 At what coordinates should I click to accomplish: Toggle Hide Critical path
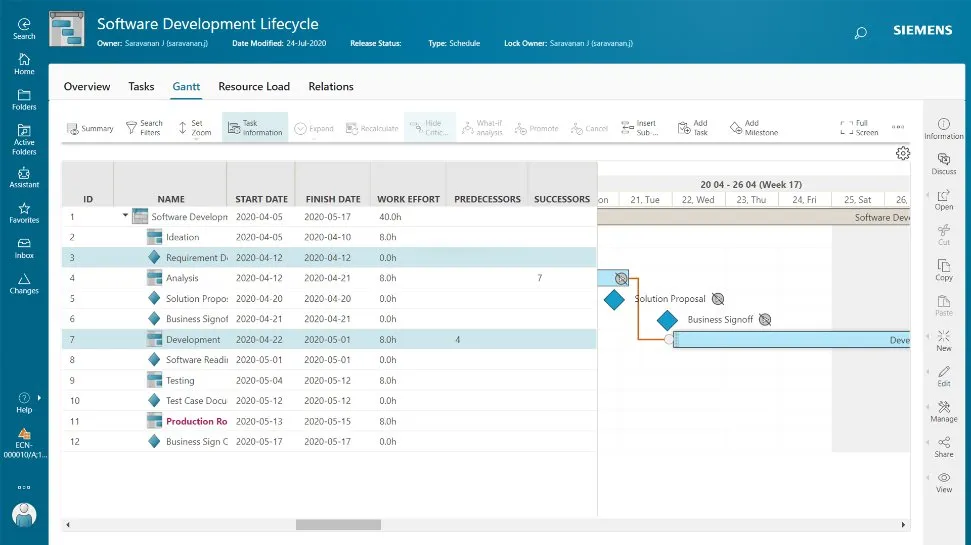[430, 128]
